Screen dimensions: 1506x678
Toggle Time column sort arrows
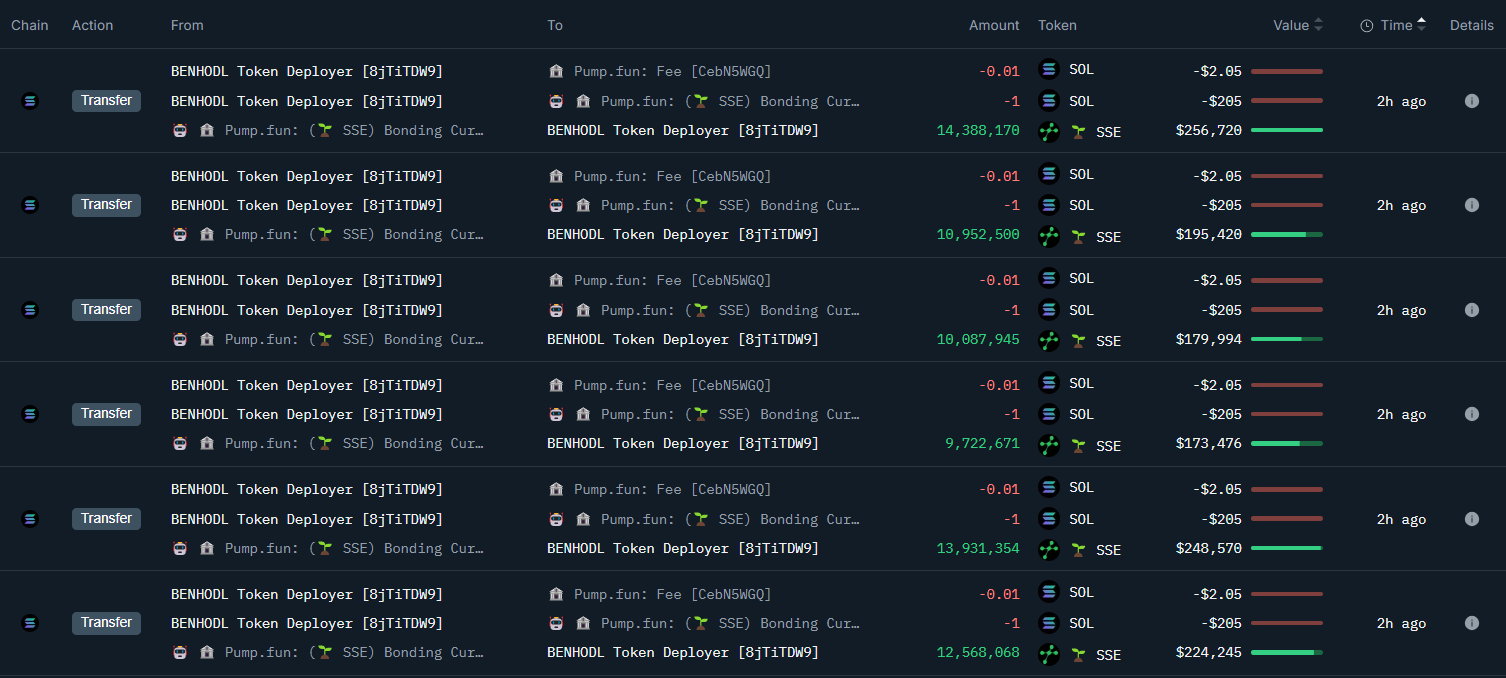coord(1421,25)
